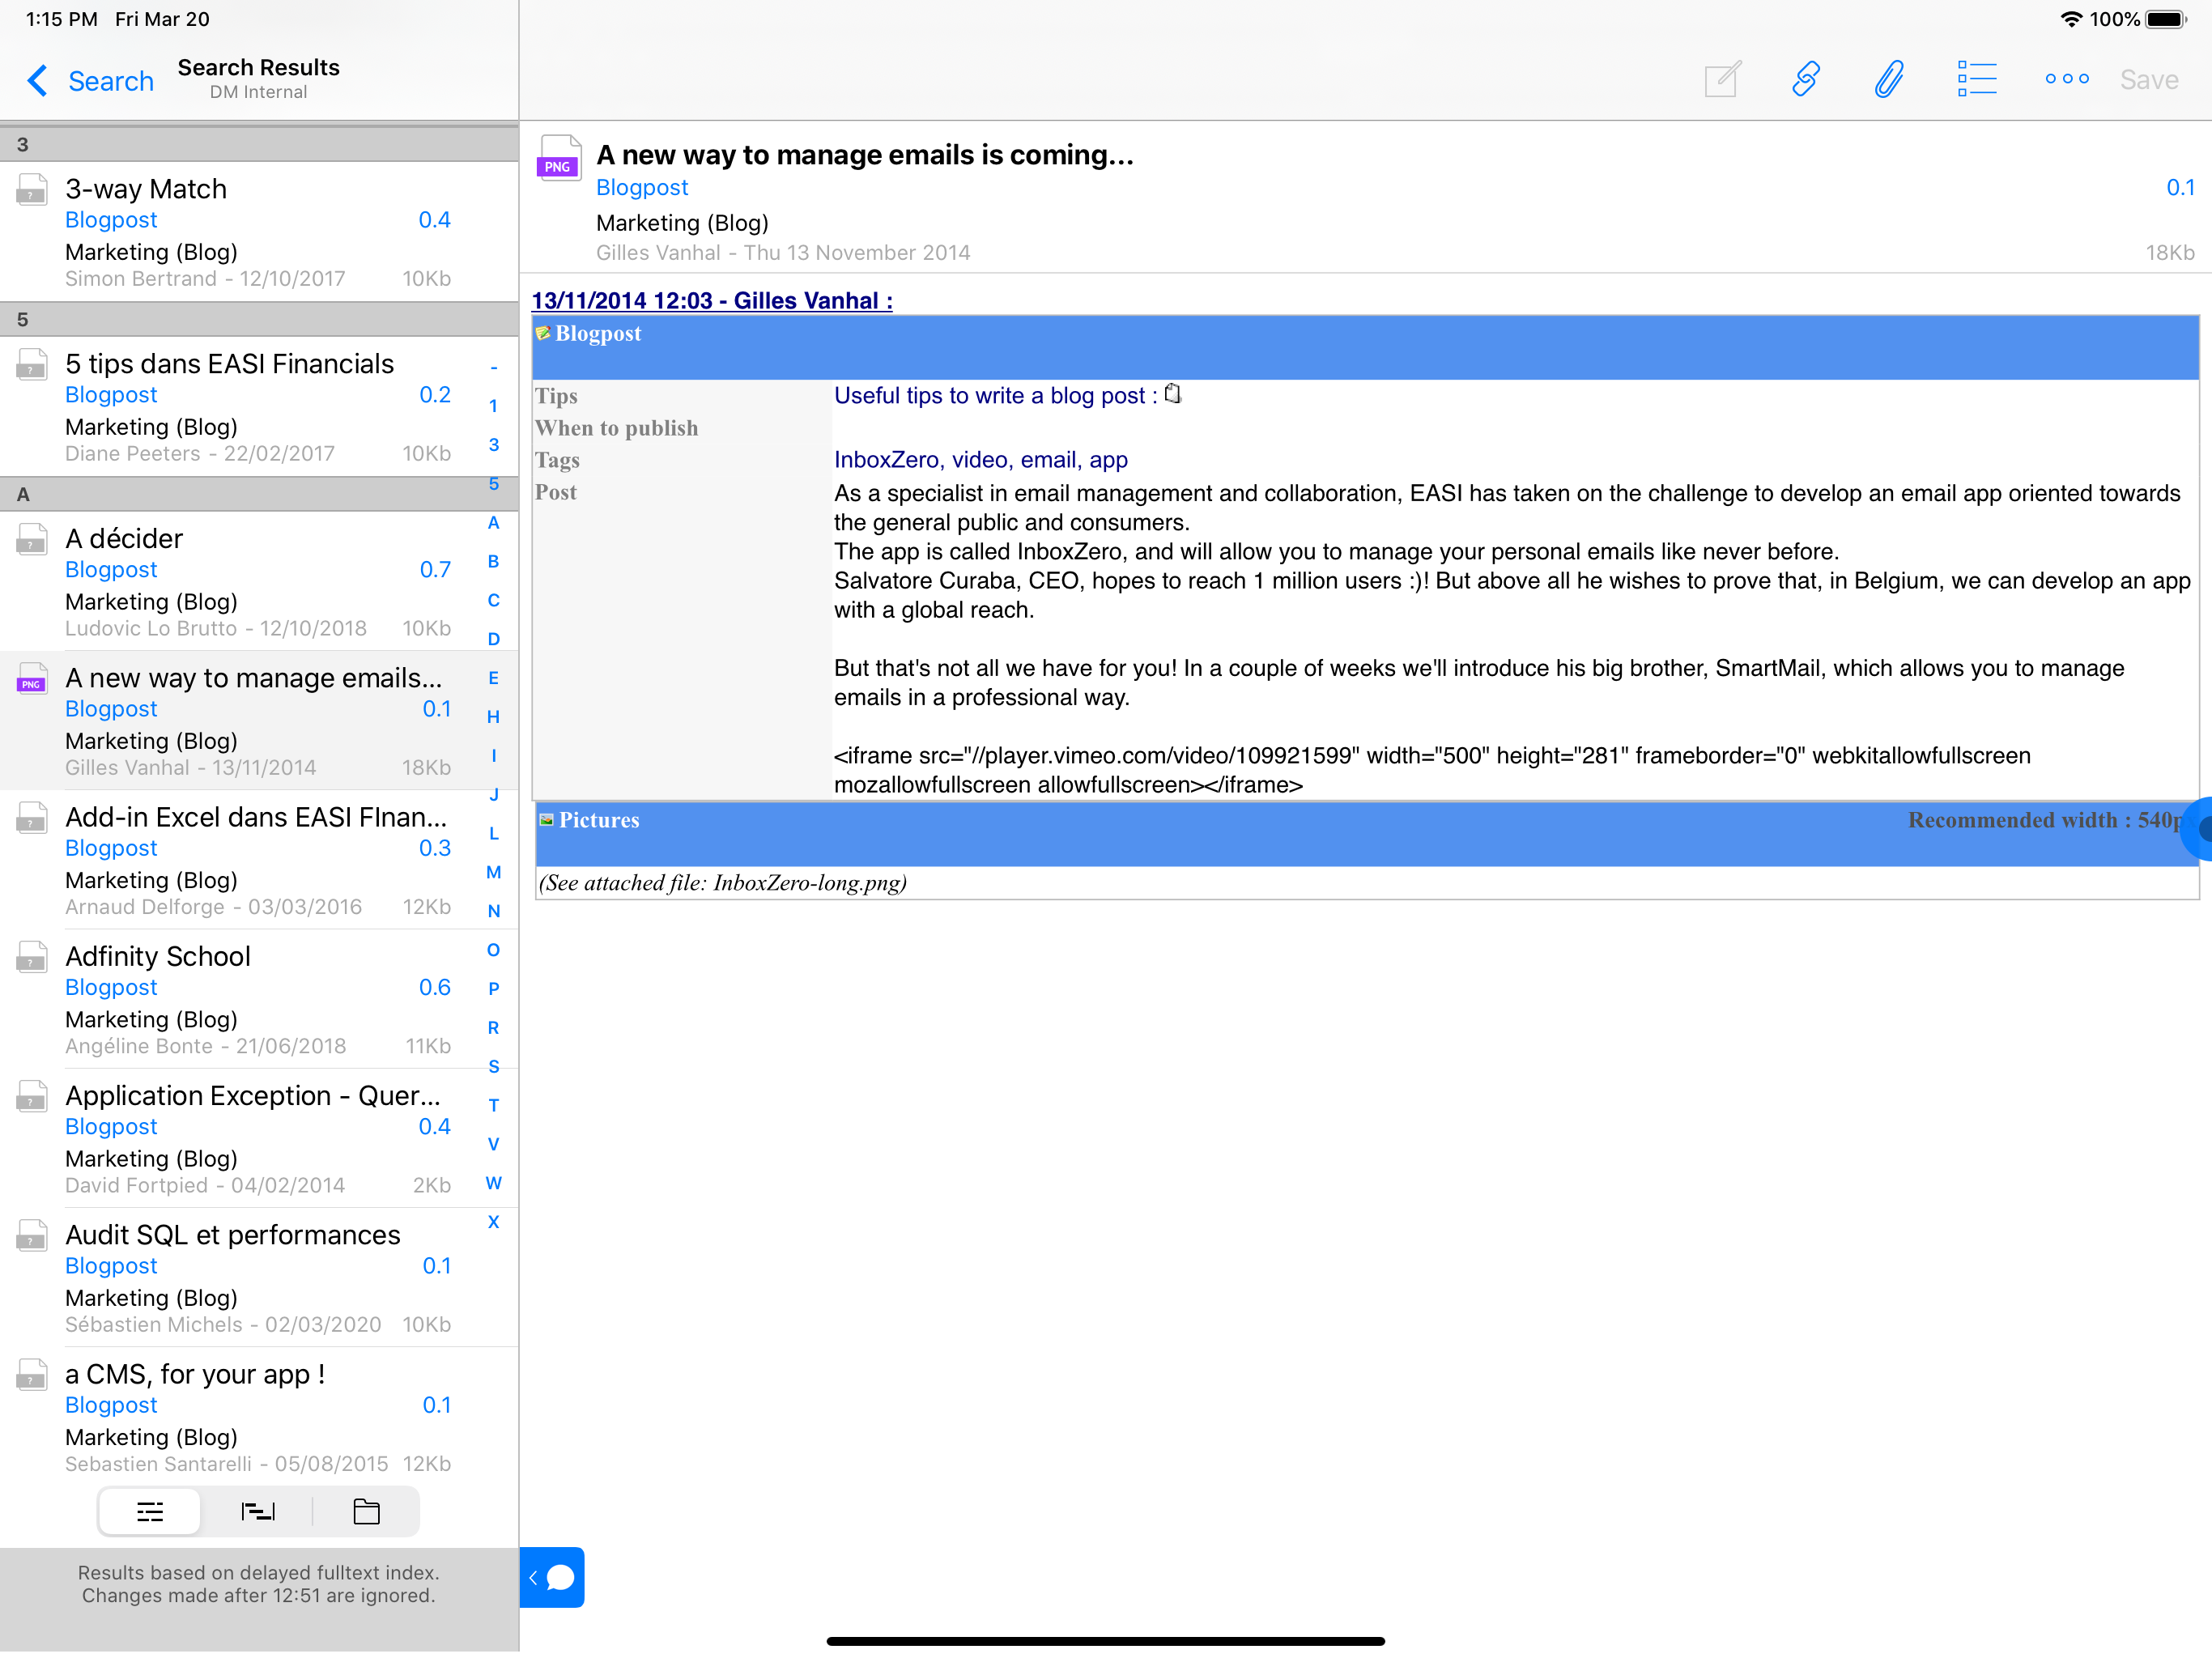Viewport: 2212px width, 1658px height.
Task: Tap the vimeo iframe code text
Action: coord(1432,770)
